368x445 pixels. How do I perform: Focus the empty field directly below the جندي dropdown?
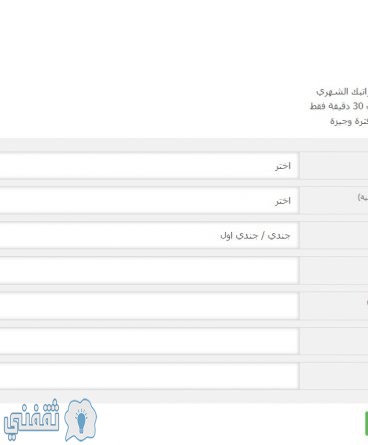coord(149,271)
